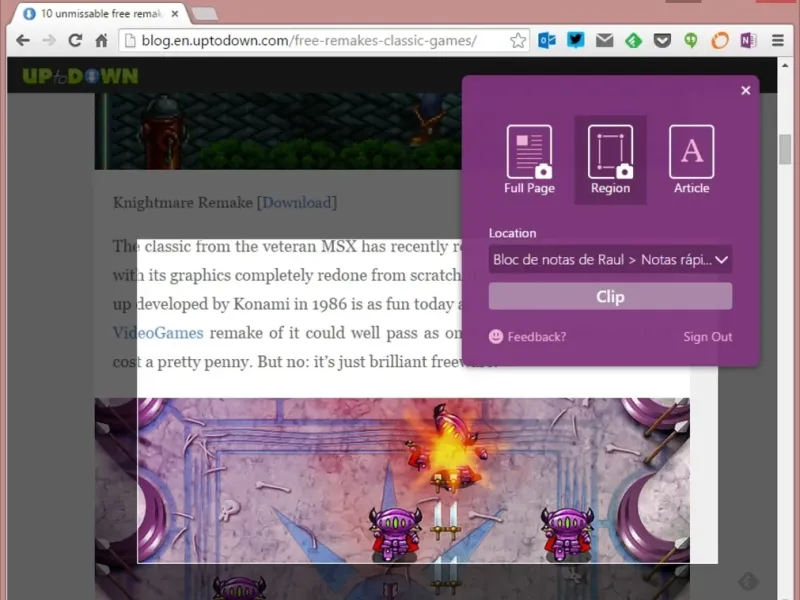Open a new tab with the new-tab button
The width and height of the screenshot is (800, 600).
(205, 14)
